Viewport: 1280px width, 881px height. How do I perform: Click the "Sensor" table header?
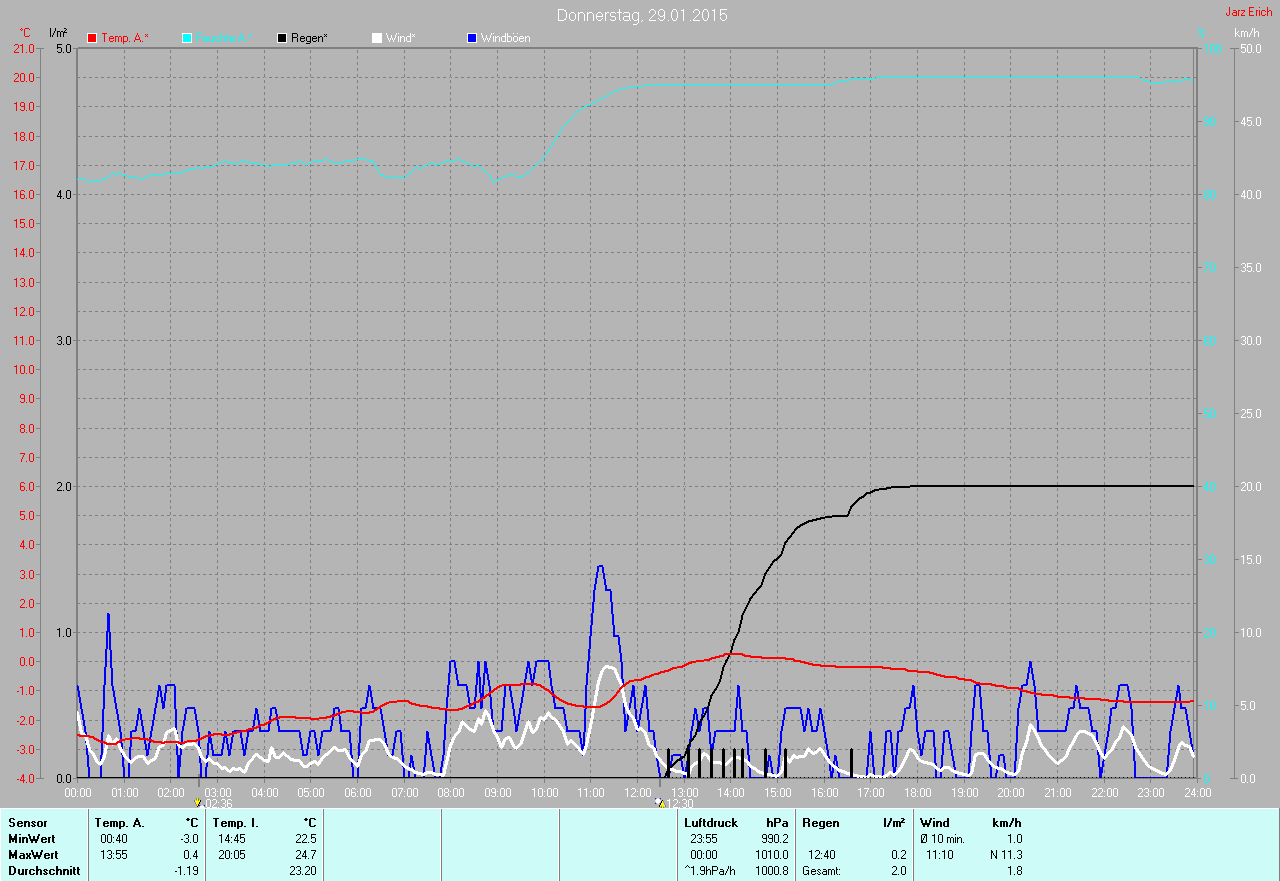[27, 823]
